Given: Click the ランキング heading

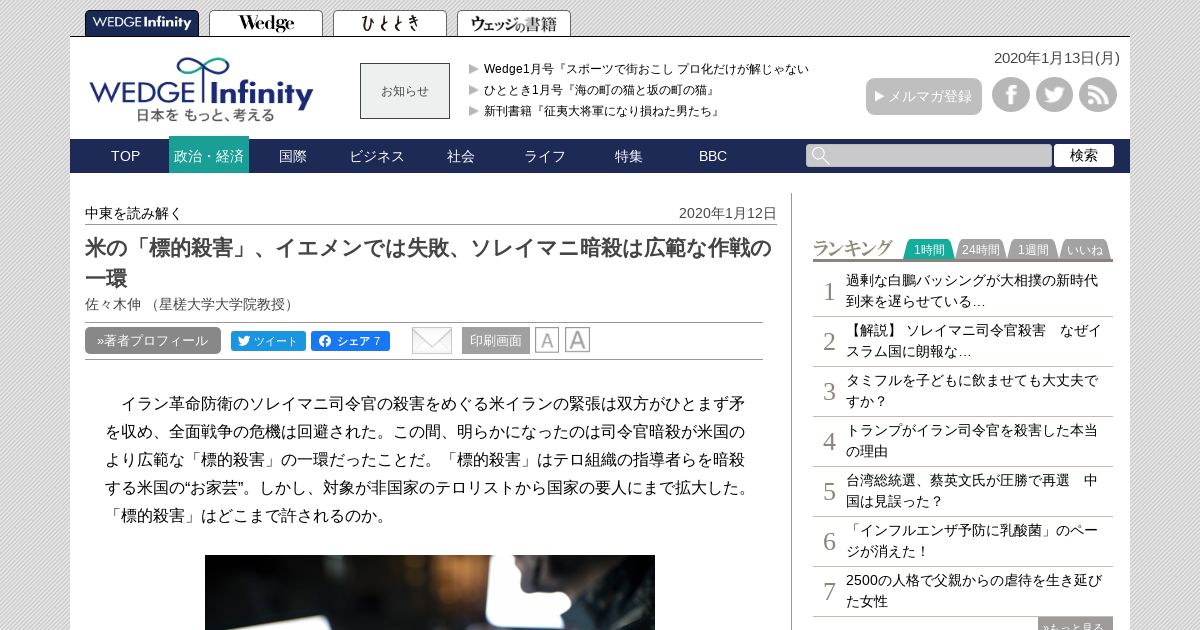Looking at the screenshot, I should [x=852, y=248].
